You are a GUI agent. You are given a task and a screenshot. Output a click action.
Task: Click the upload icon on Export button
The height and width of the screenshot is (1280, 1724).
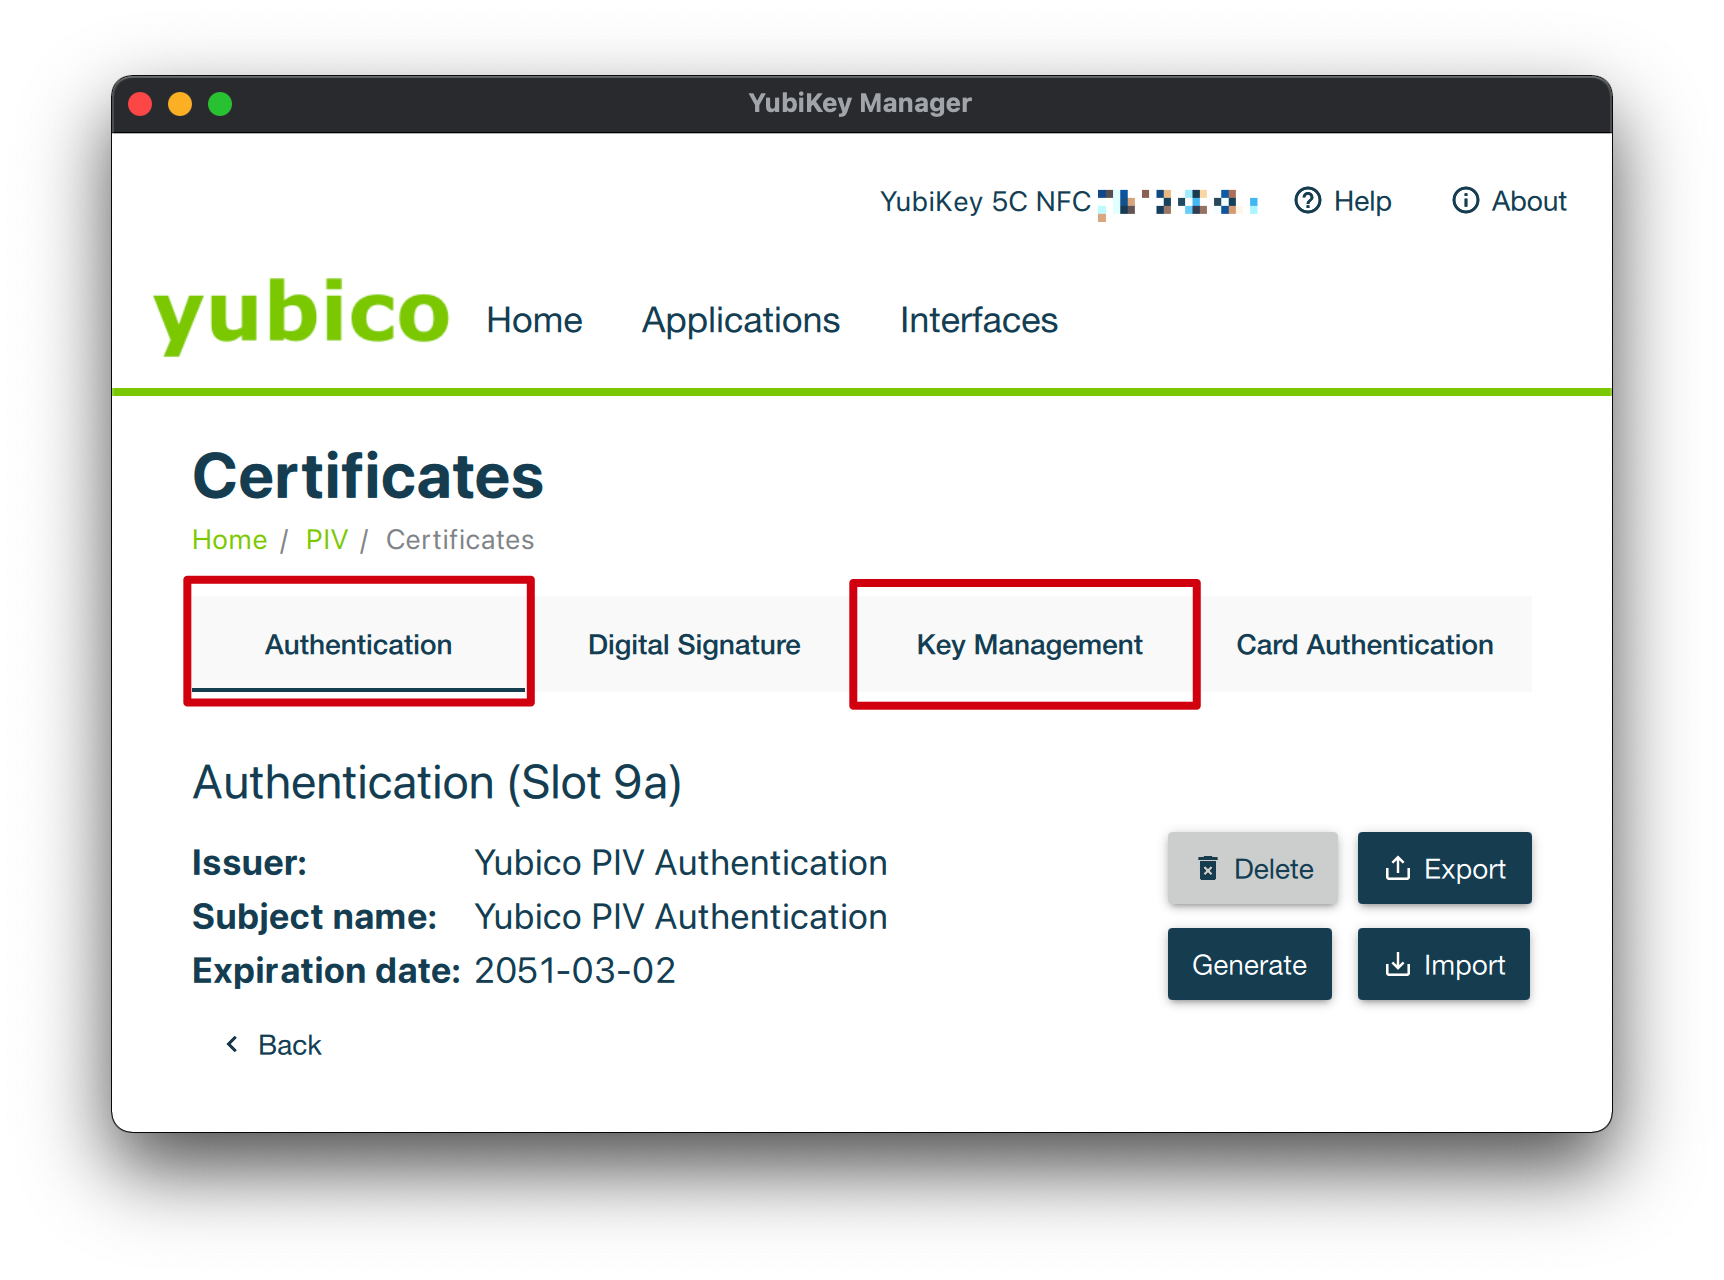tap(1397, 868)
